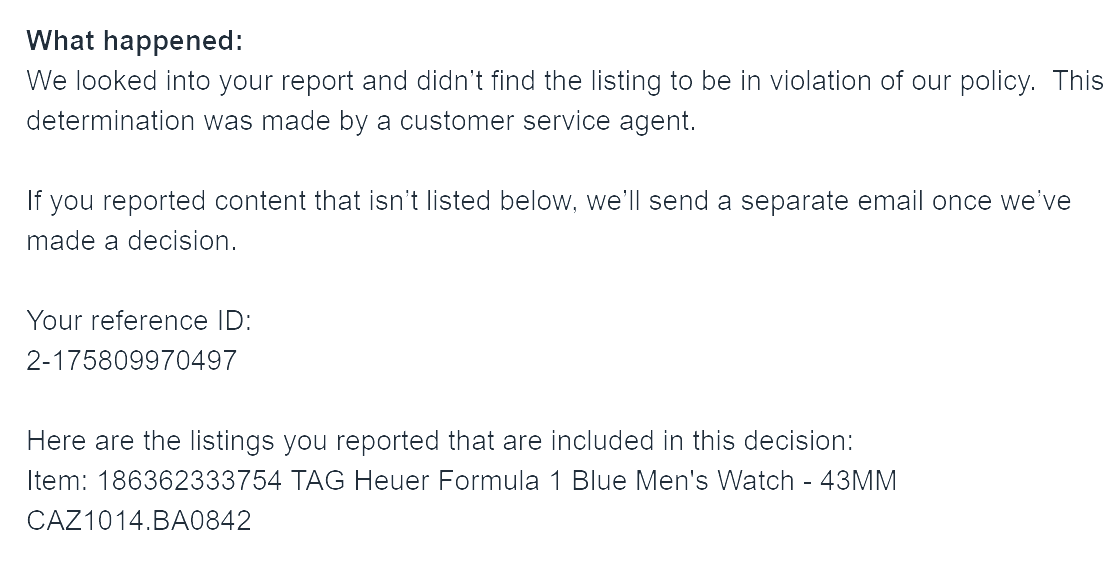Click the "43MM" size text
Image resolution: width=1120 pixels, height=566 pixels.
[x=858, y=481]
